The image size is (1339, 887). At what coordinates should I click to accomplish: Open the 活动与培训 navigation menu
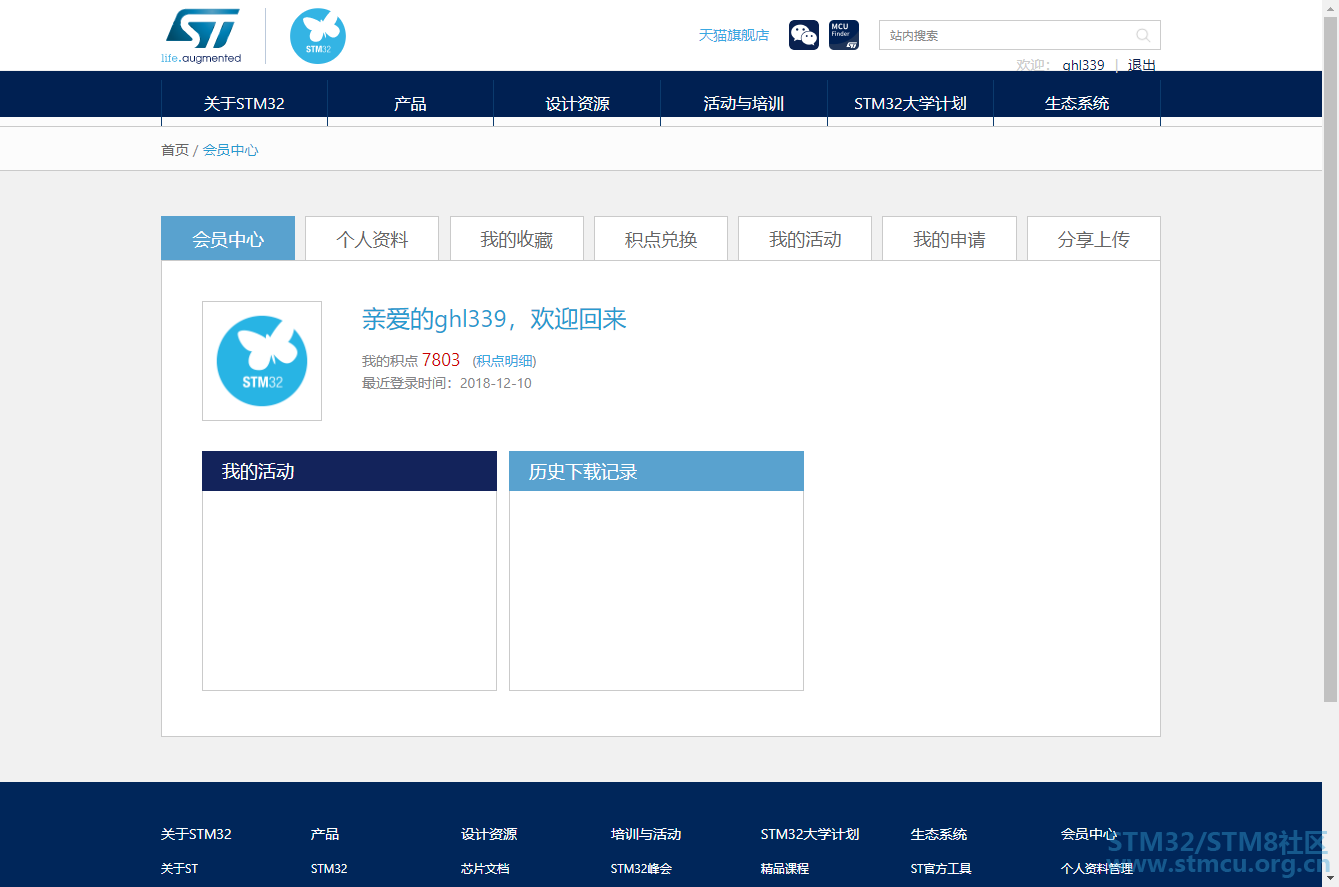pyautogui.click(x=744, y=103)
